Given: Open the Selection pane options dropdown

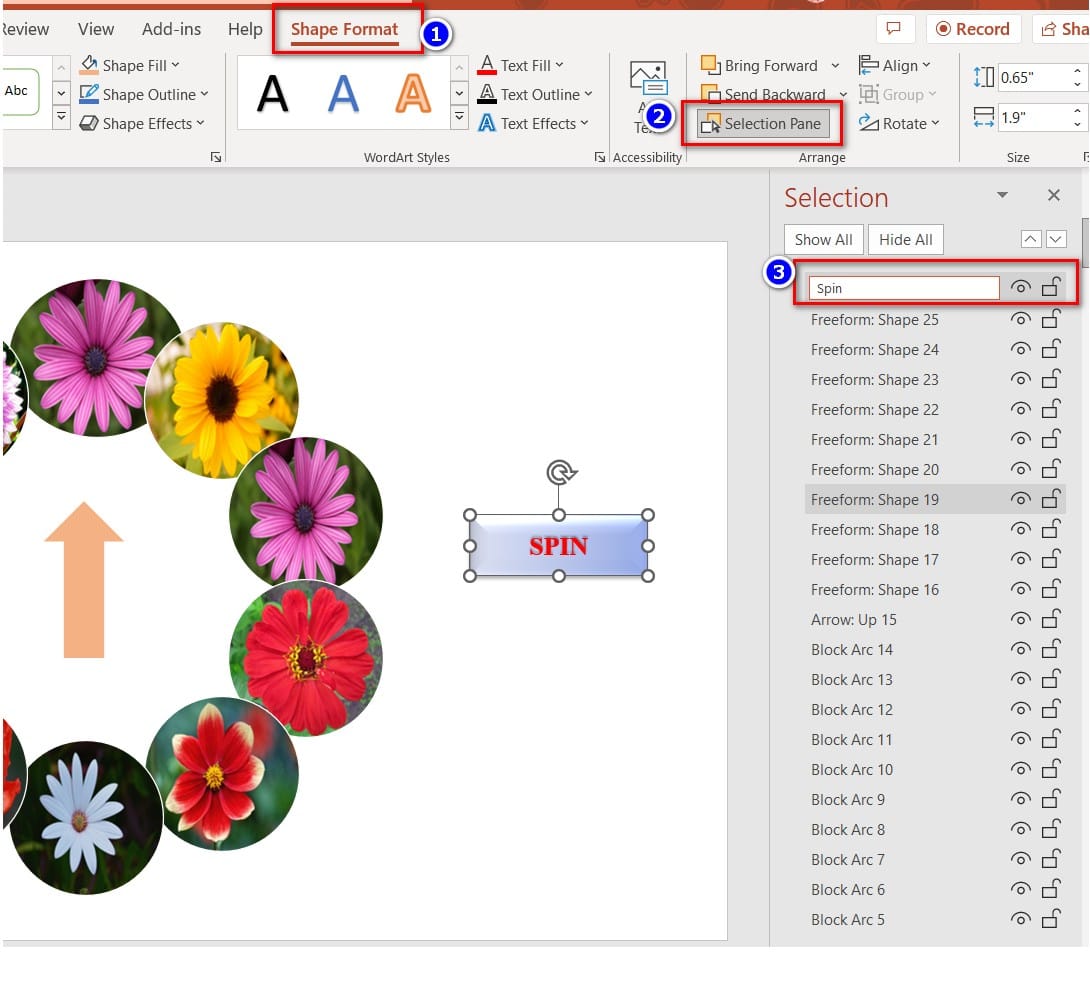Looking at the screenshot, I should point(1002,195).
